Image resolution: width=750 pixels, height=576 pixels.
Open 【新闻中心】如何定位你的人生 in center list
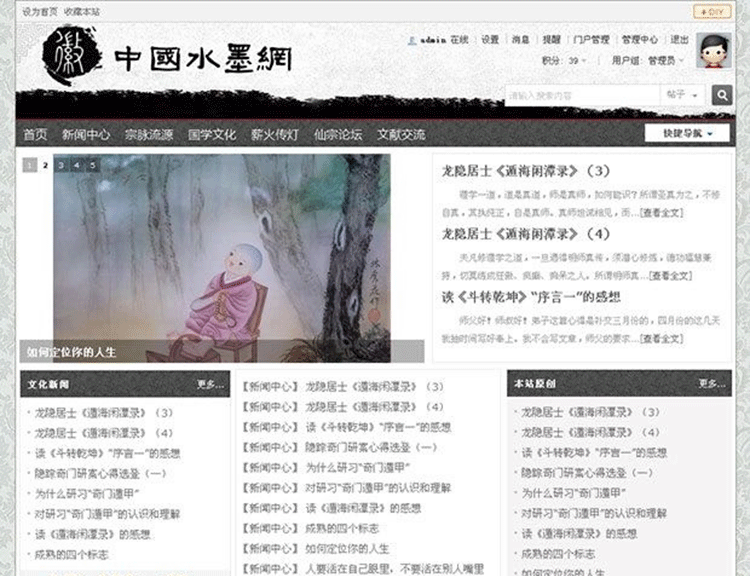pos(316,549)
